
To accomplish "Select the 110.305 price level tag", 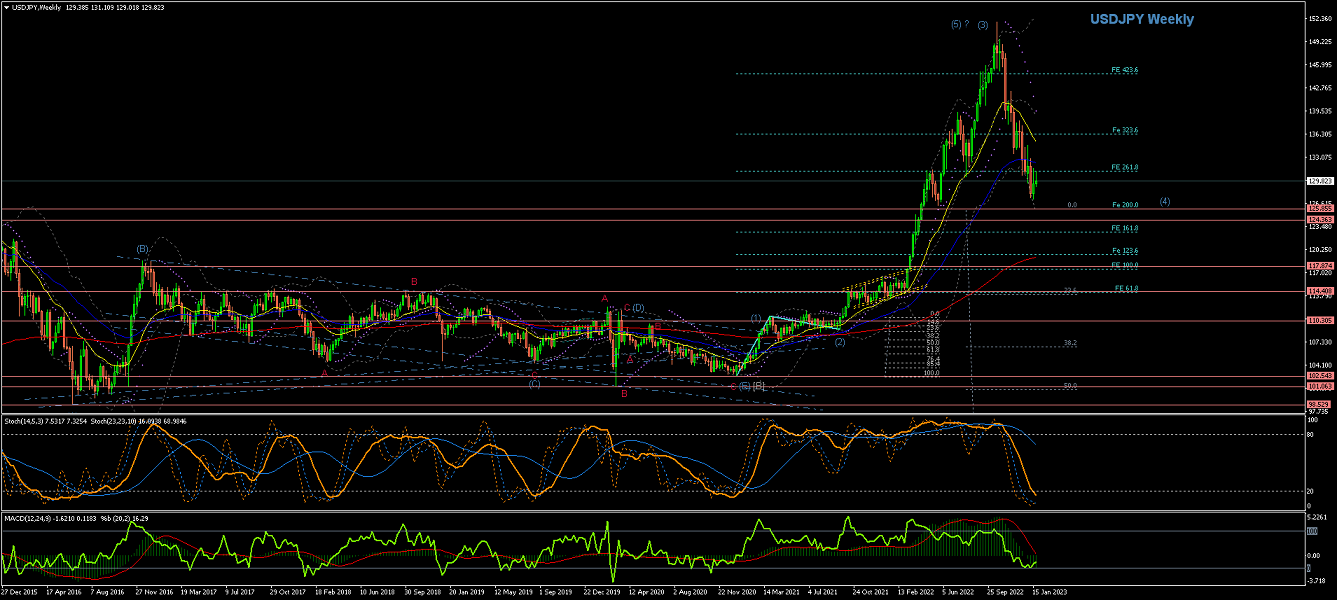I will [x=1320, y=321].
